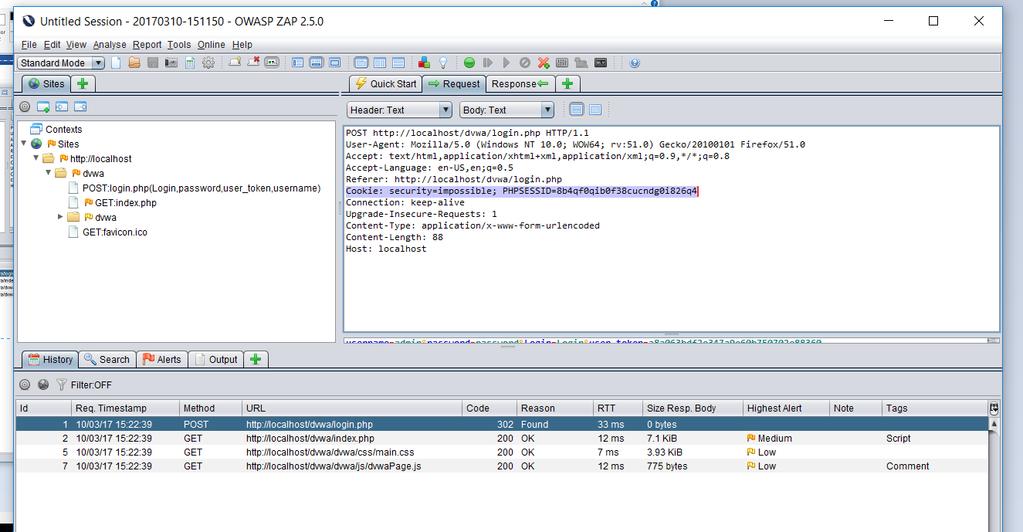This screenshot has width=1023, height=532.
Task: Click the add tab plus beside Output
Action: [255, 359]
